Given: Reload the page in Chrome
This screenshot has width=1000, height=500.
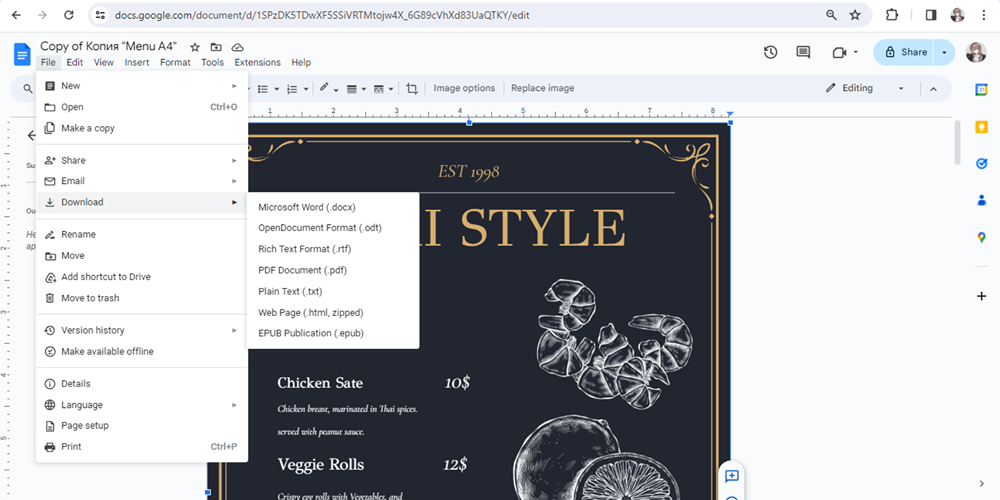Looking at the screenshot, I should (69, 15).
